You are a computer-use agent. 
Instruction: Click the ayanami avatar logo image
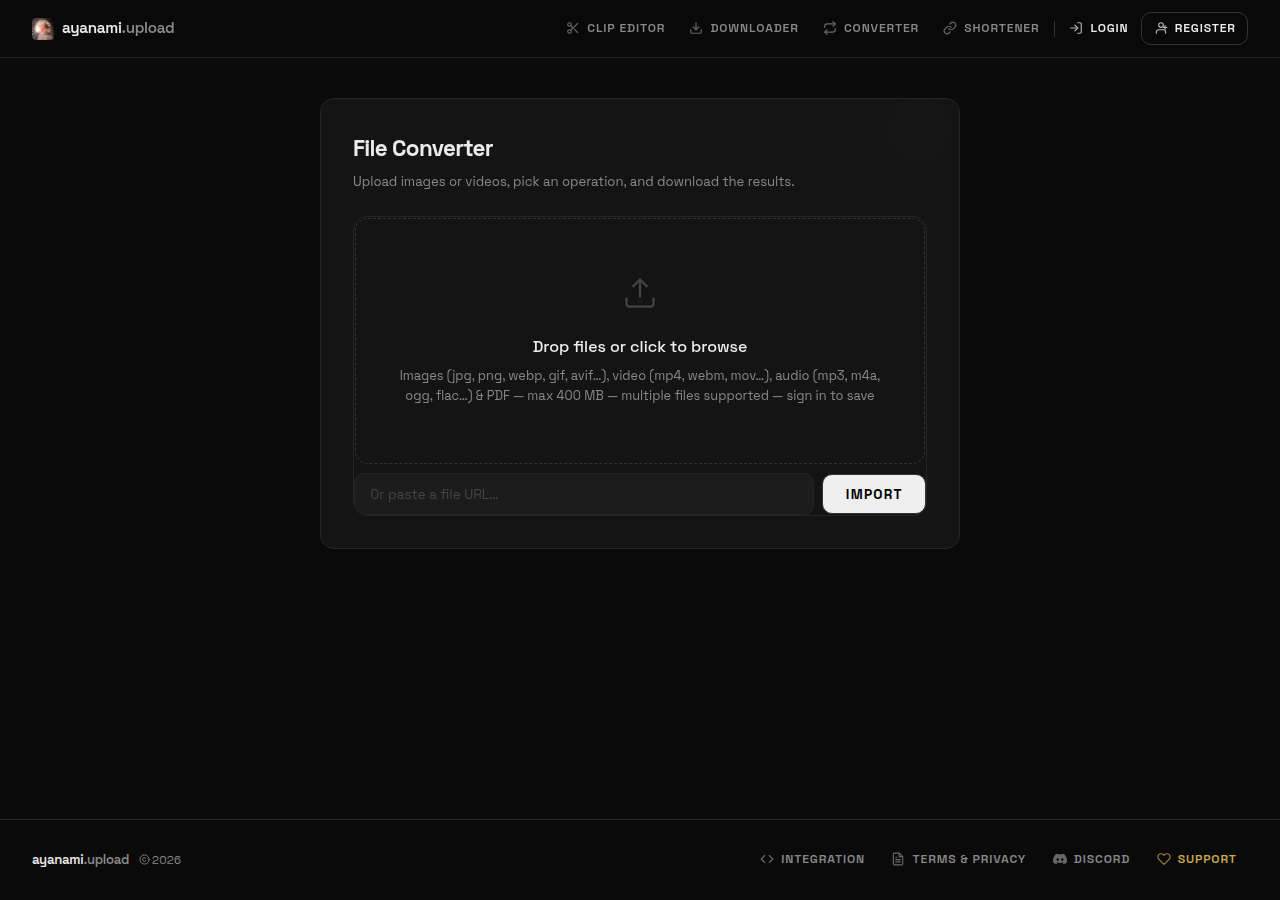[42, 29]
